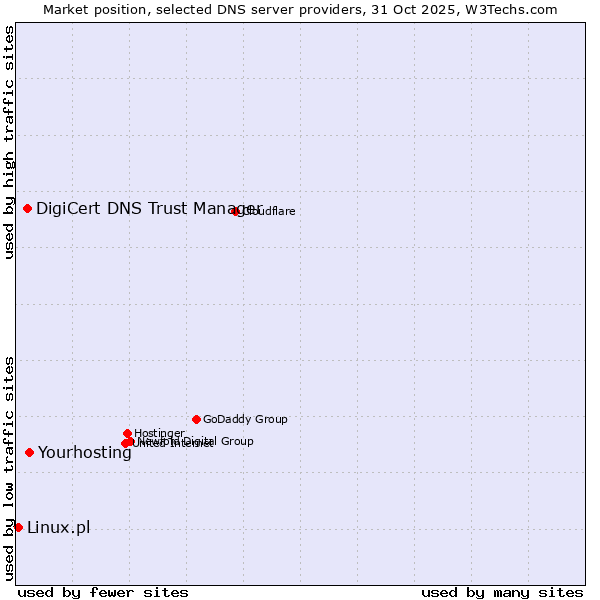
Task: Click the Linux.pl label text
Action: click(58, 528)
